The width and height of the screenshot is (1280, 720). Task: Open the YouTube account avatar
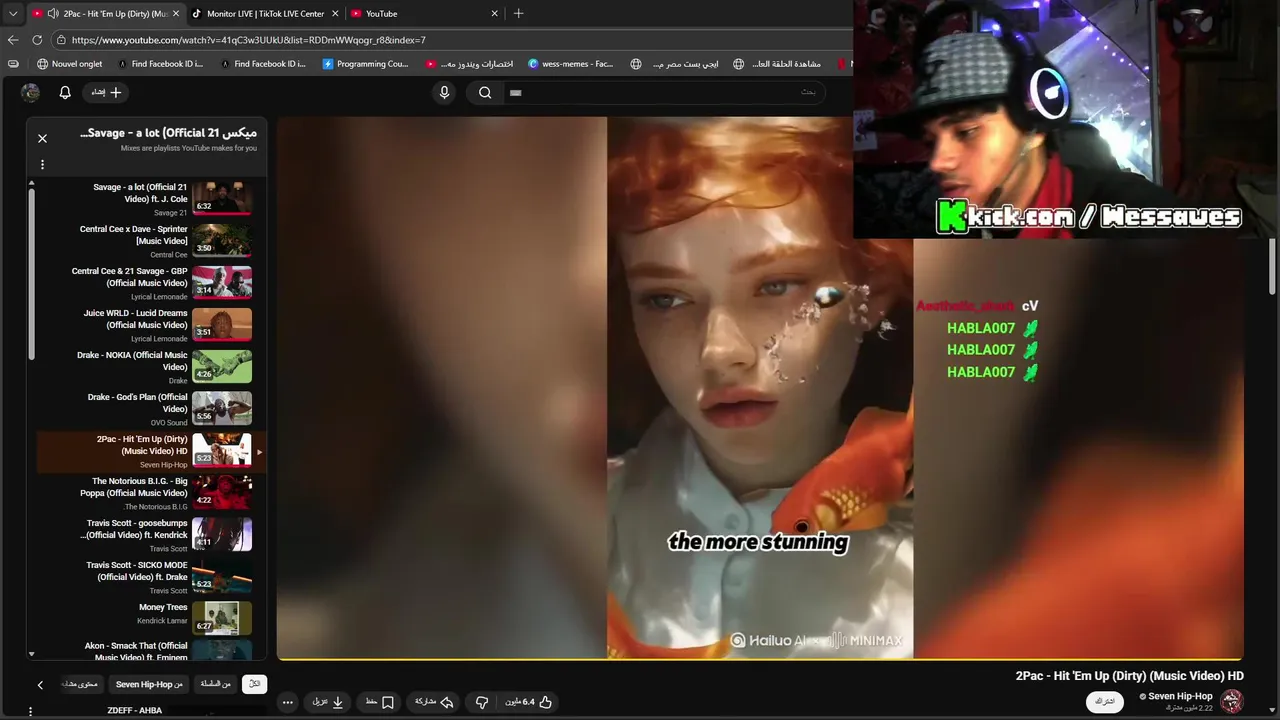31,92
